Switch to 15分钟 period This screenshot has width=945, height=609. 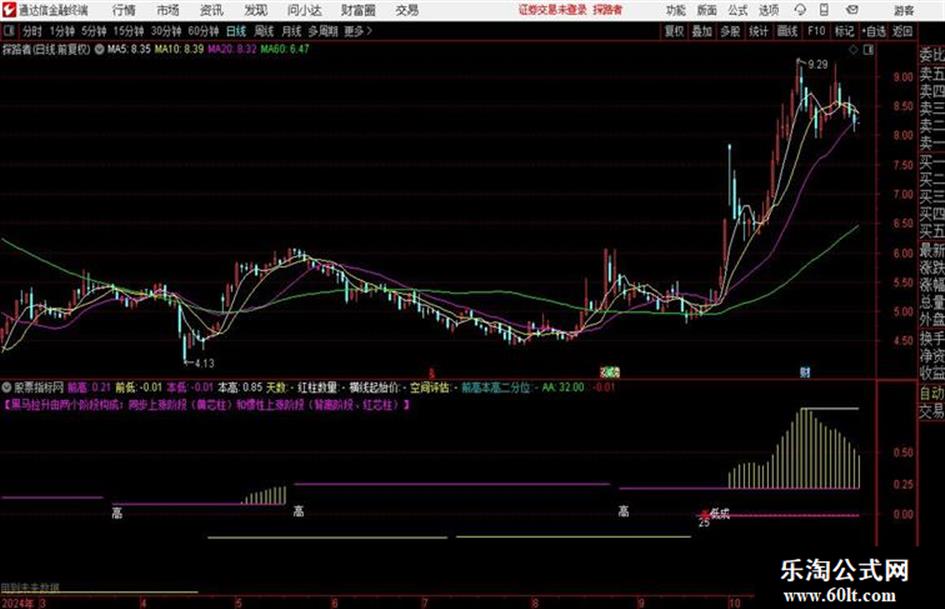point(128,31)
